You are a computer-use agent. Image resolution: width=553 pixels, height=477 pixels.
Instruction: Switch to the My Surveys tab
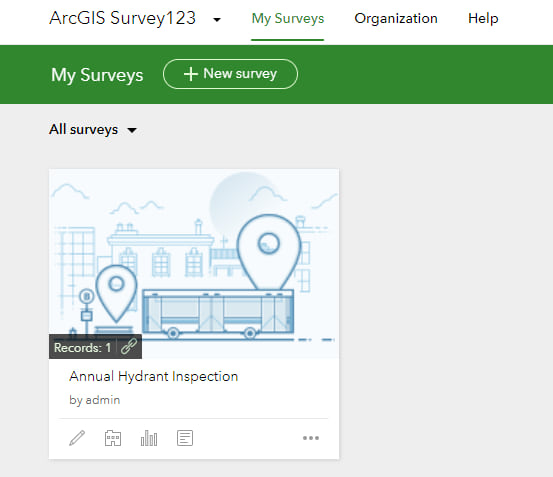[287, 18]
